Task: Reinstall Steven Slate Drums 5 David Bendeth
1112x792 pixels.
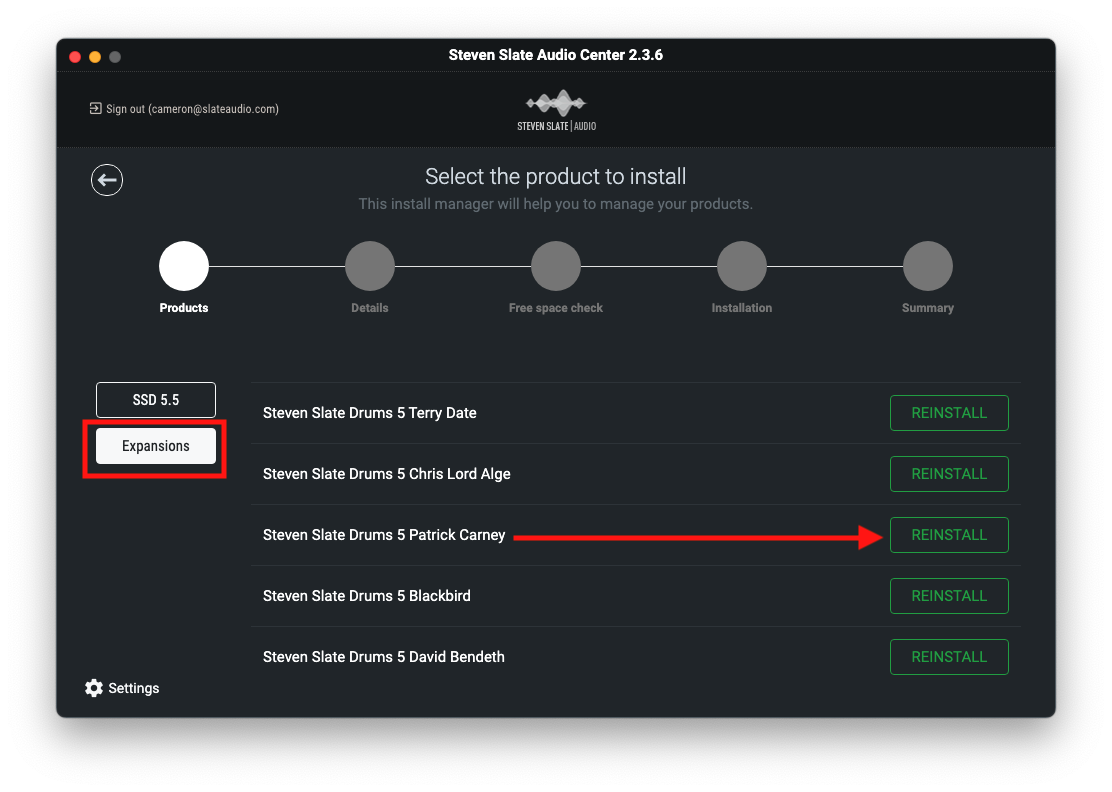Action: (x=949, y=657)
